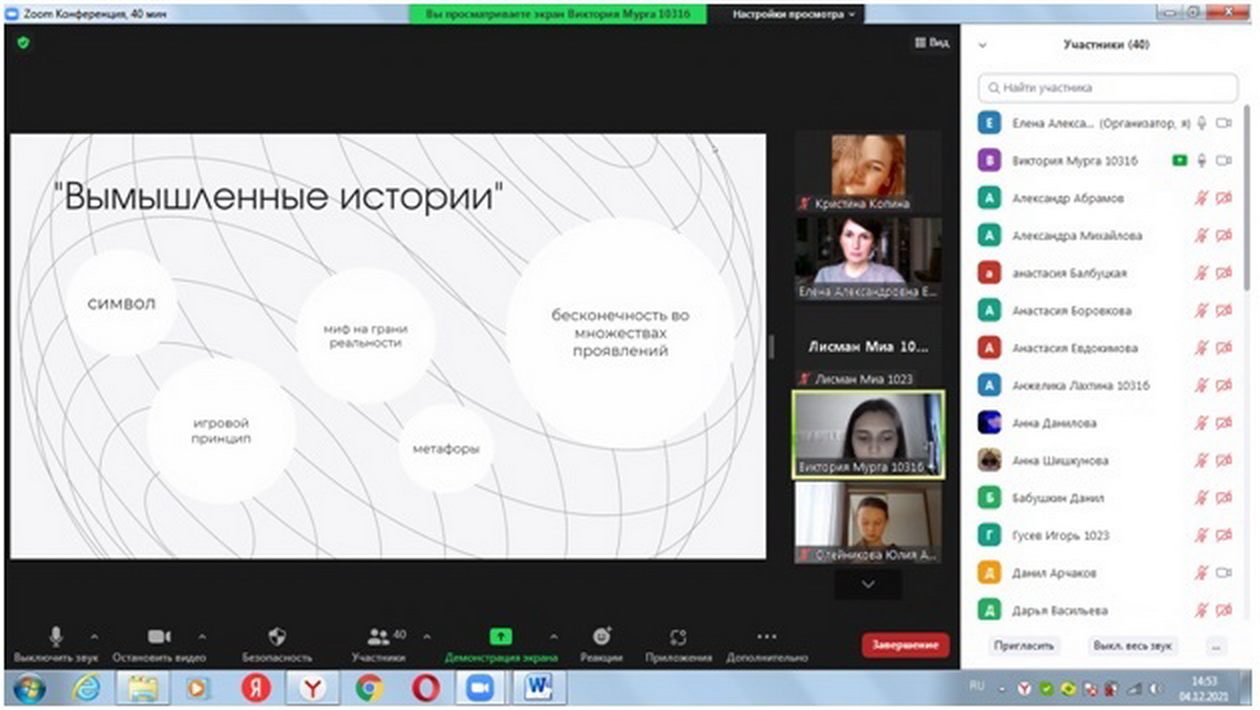Click the Пригласить button
Image resolution: width=1260 pixels, height=710 pixels.
pyautogui.click(x=1024, y=646)
